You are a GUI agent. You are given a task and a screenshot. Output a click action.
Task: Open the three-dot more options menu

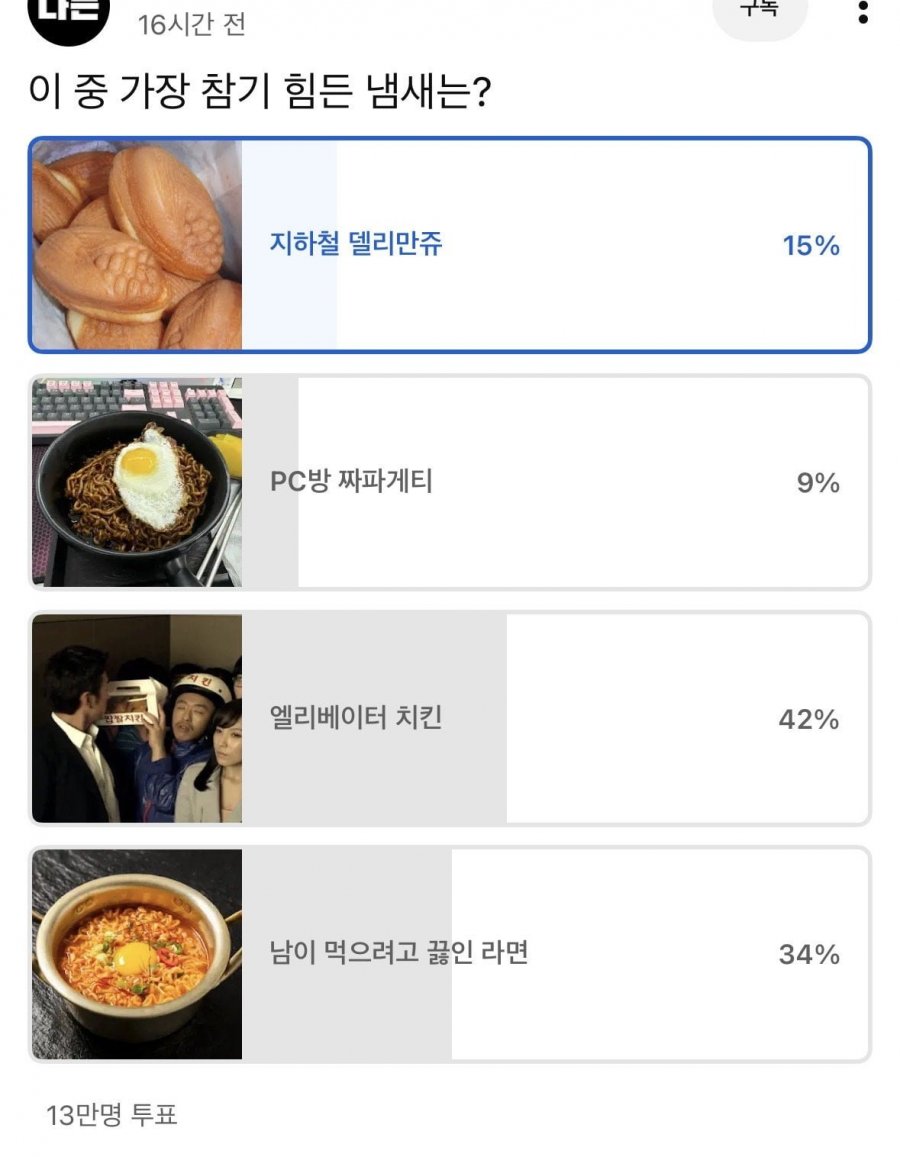pyautogui.click(x=863, y=12)
